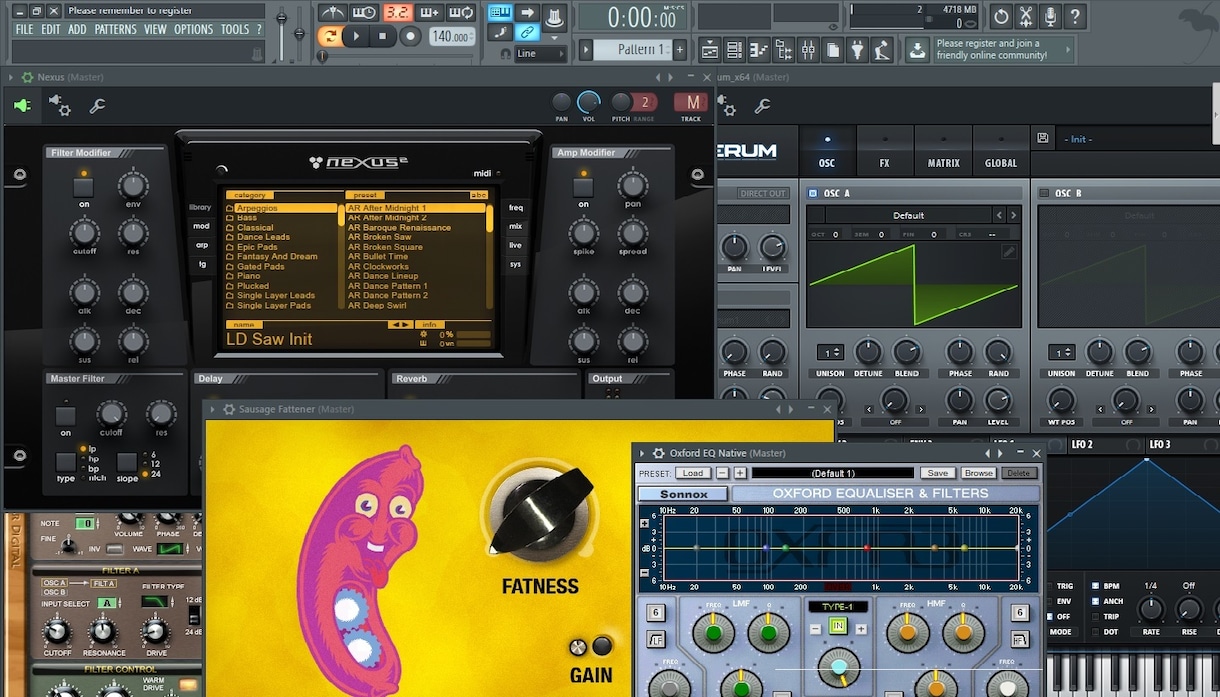Screen dimensions: 1220x697
Task: Toggle the ANCH checkbox in Serum LFO
Action: point(1096,602)
